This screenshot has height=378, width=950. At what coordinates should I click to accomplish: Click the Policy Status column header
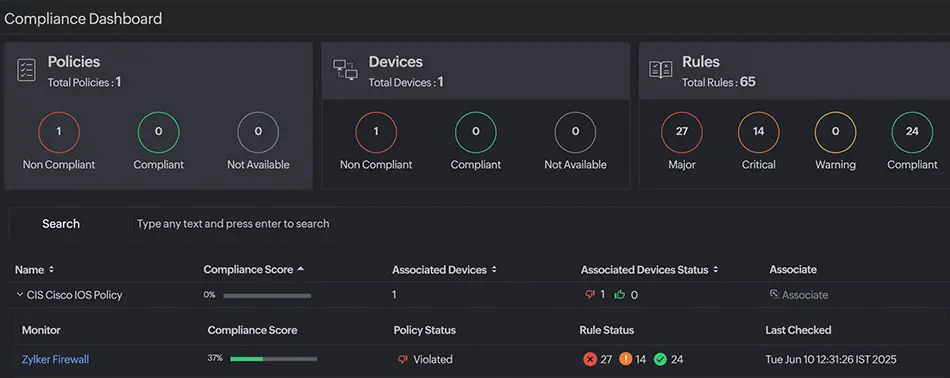point(425,330)
